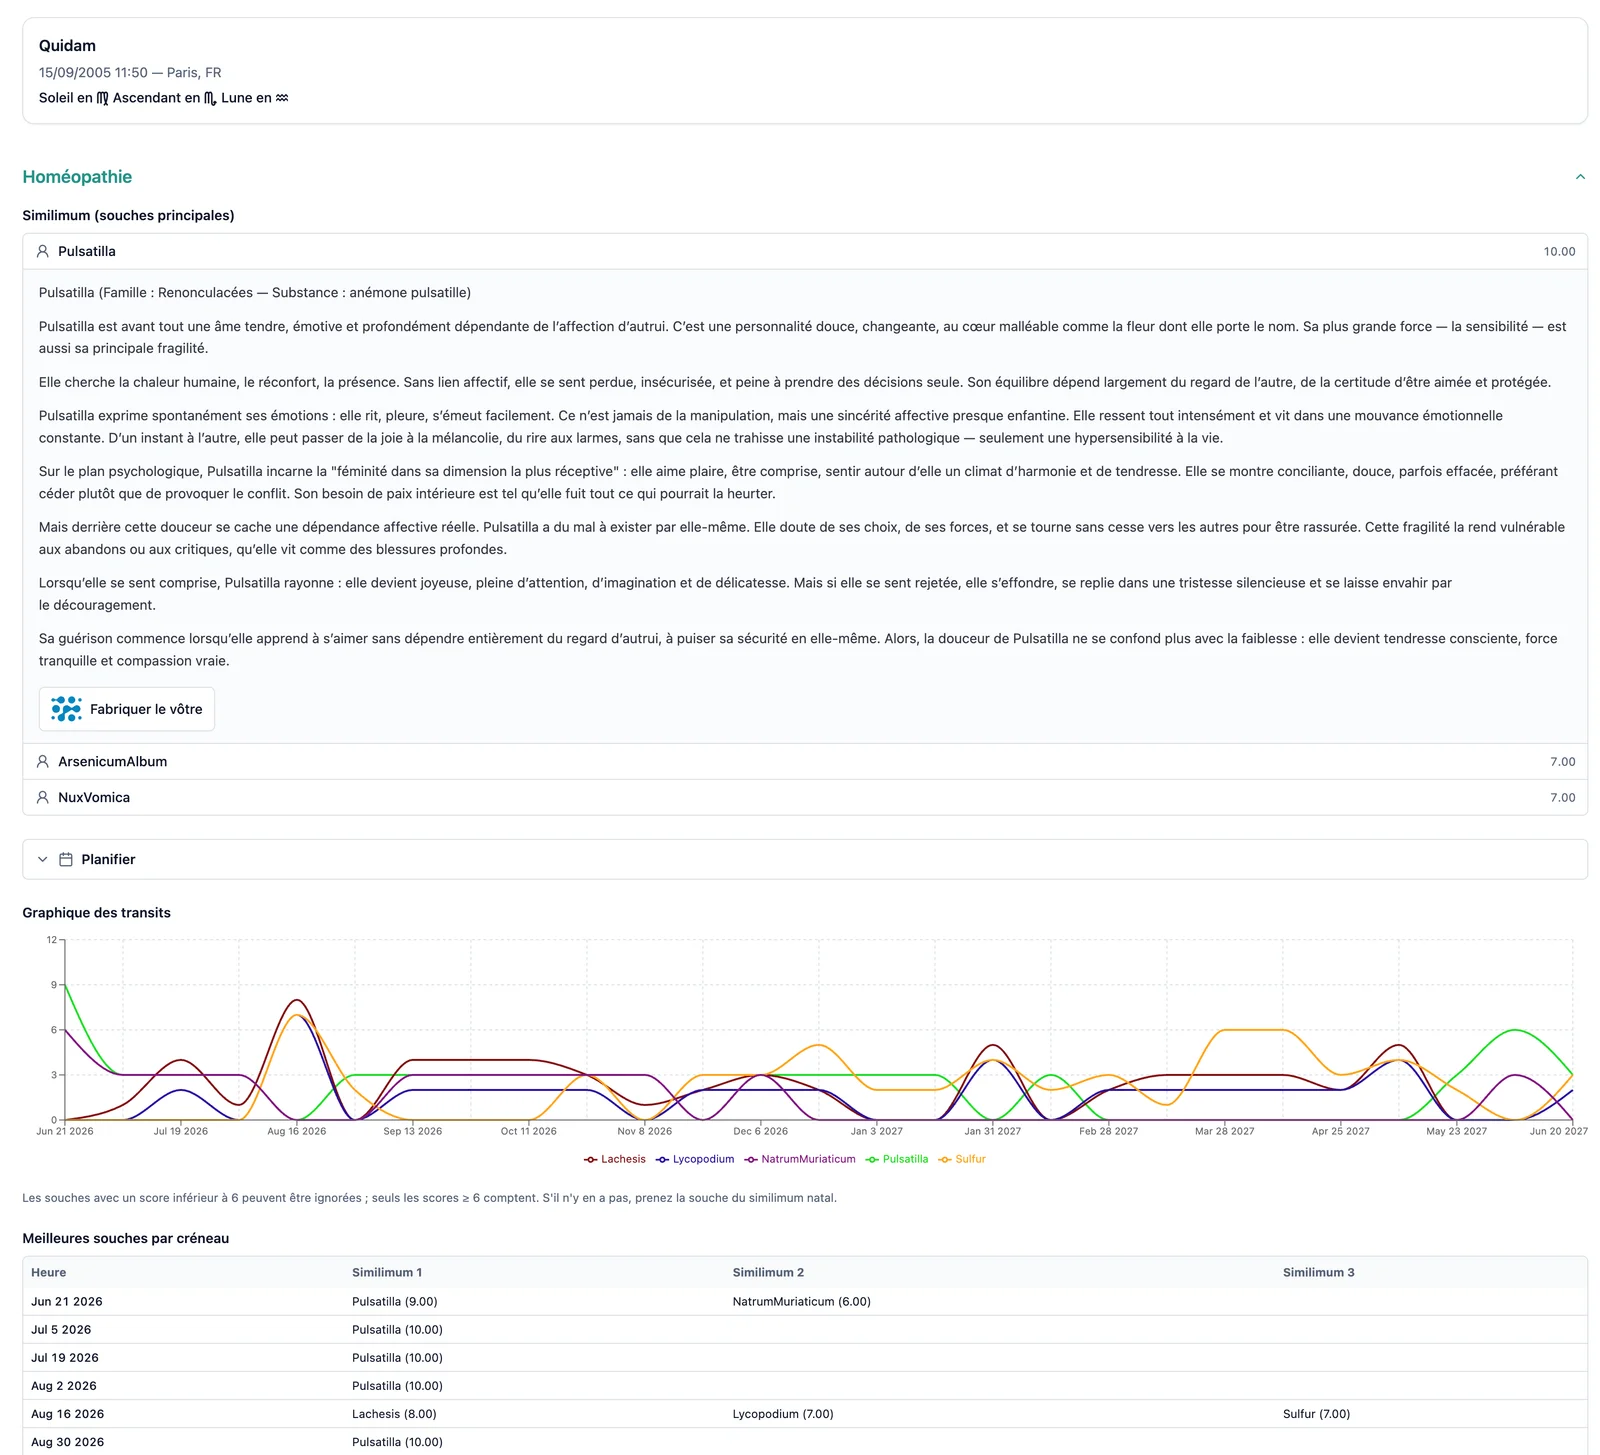Toggle Sulfur series in chart legend
The image size is (1600, 1455).
[962, 1159]
